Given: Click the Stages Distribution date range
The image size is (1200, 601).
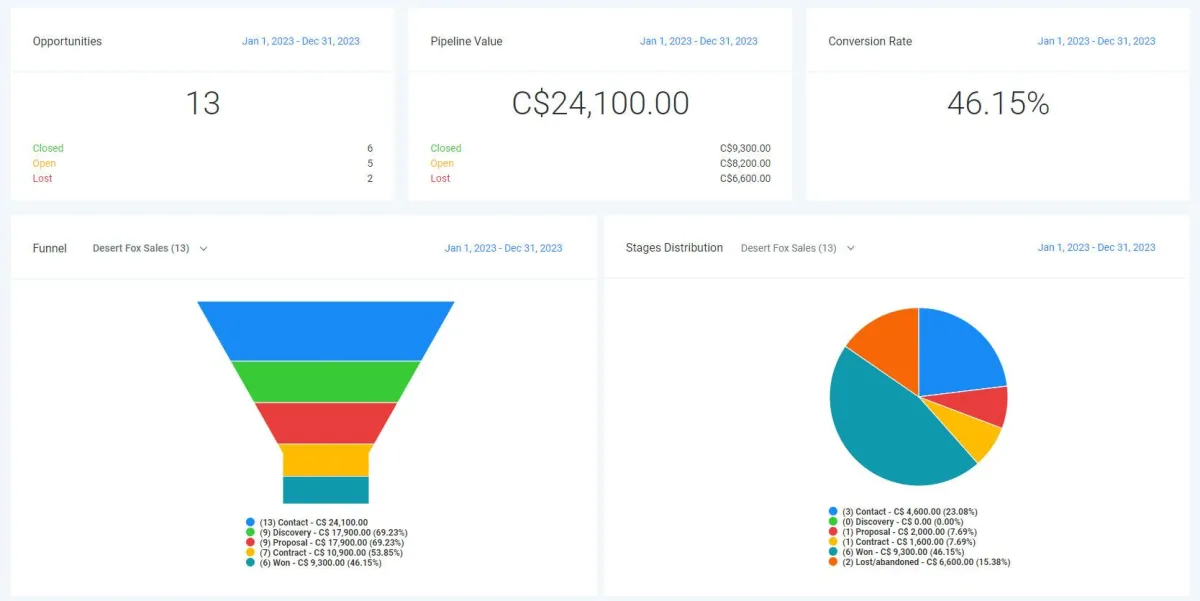Looking at the screenshot, I should 1096,247.
